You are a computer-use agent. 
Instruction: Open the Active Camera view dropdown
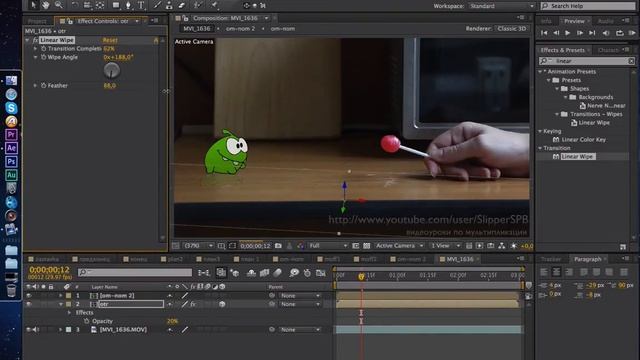pyautogui.click(x=400, y=246)
